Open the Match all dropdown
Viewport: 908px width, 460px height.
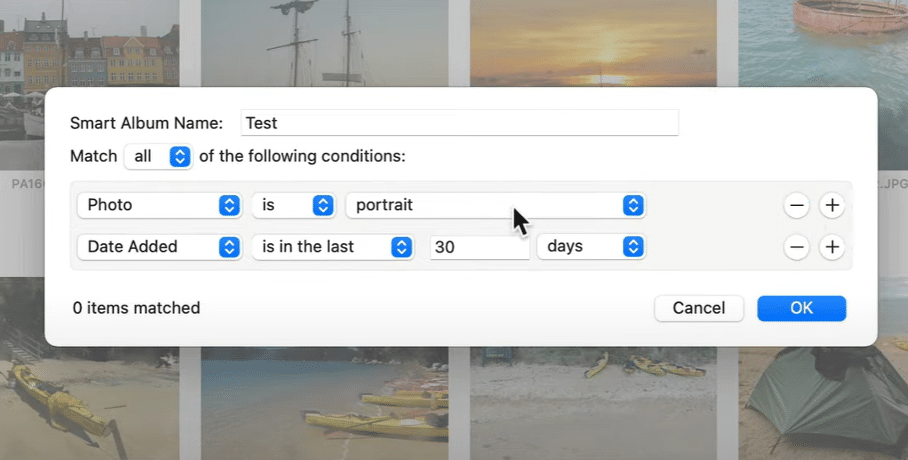point(158,156)
